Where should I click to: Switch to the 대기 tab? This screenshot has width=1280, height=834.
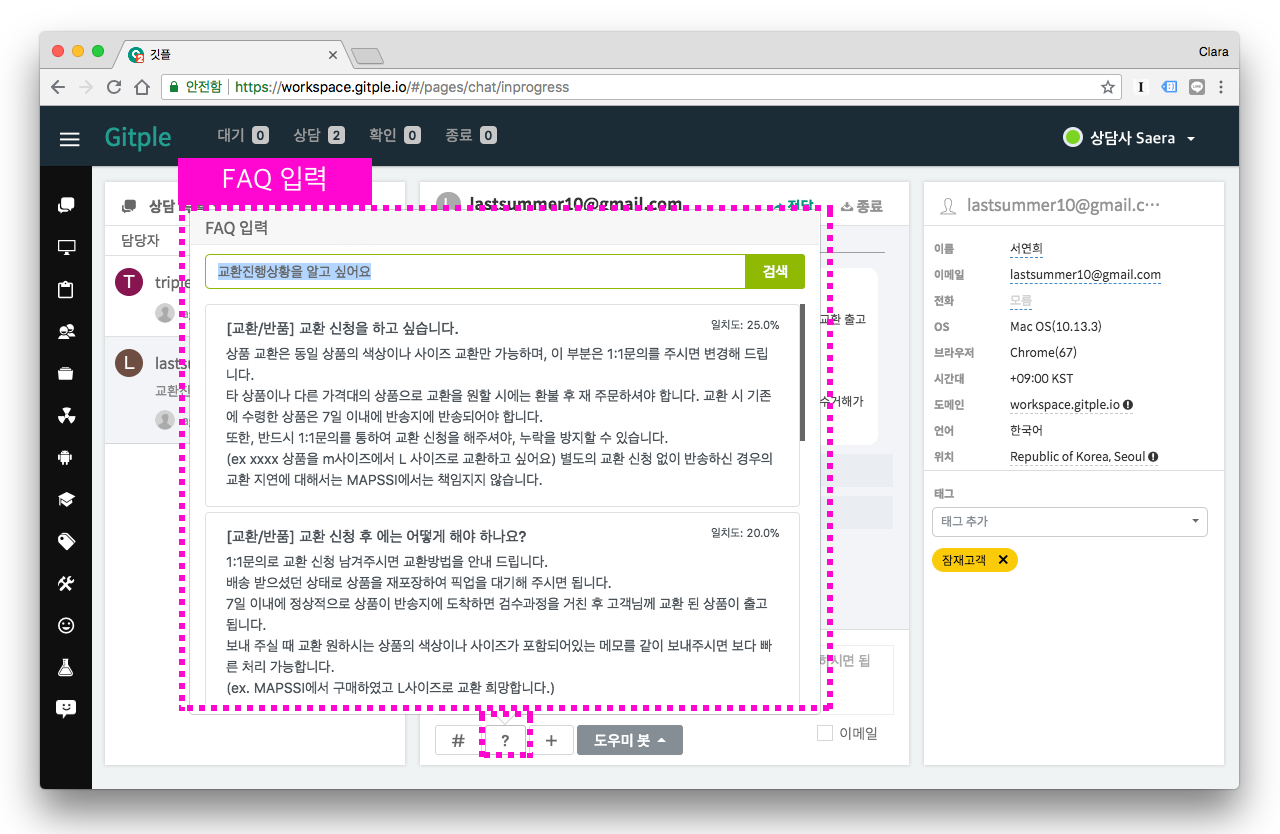click(x=243, y=135)
